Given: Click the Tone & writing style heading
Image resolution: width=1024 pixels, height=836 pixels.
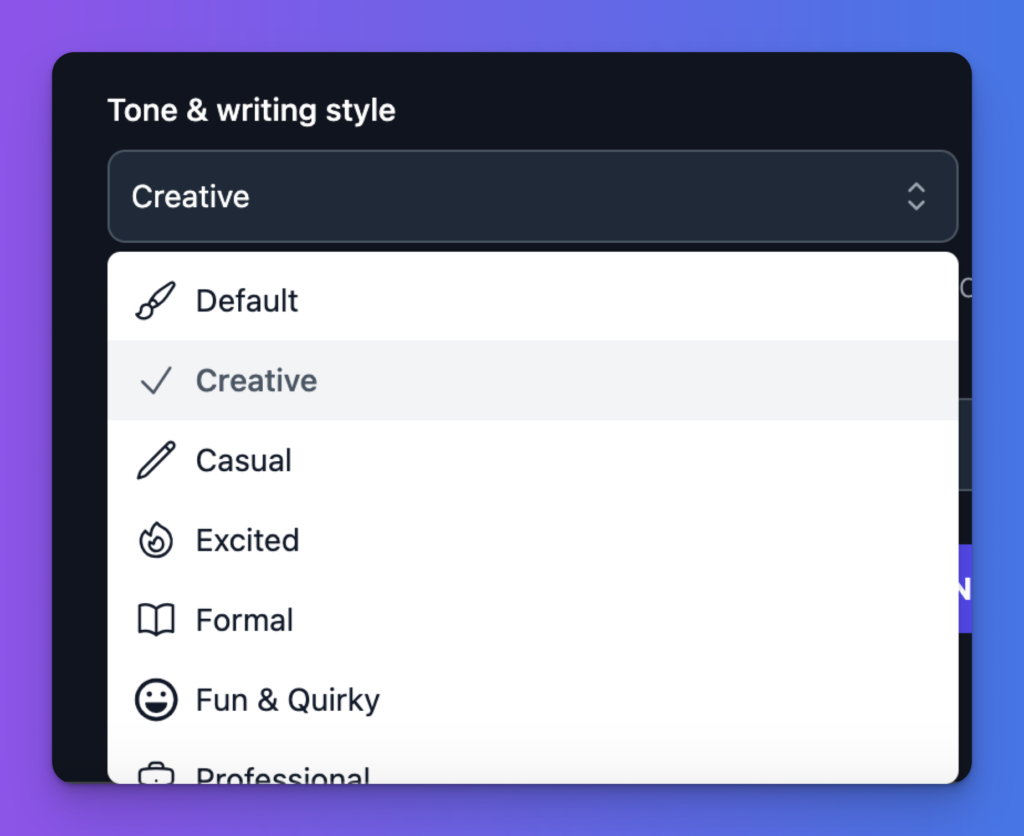Looking at the screenshot, I should 251,110.
